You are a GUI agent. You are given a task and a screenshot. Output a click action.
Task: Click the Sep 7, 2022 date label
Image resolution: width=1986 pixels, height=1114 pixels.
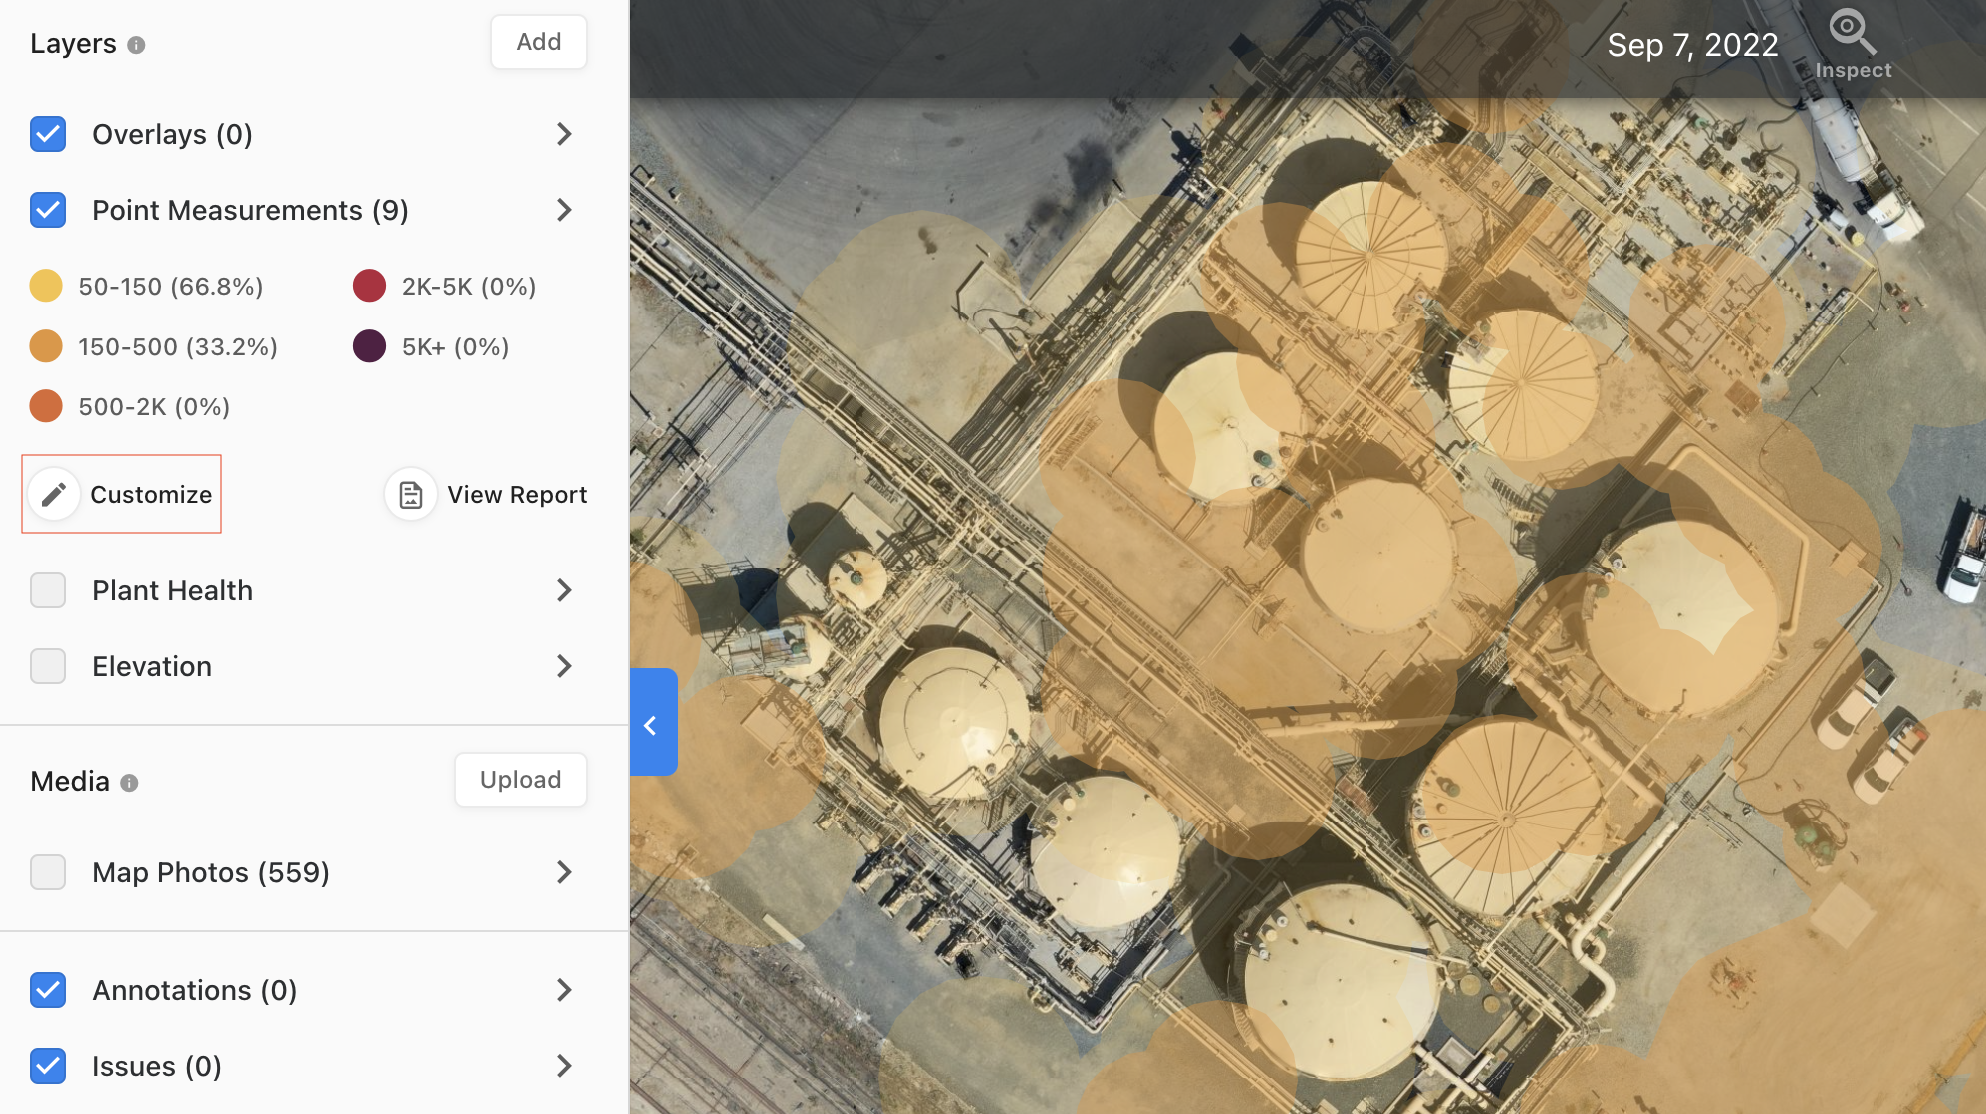click(x=1693, y=45)
